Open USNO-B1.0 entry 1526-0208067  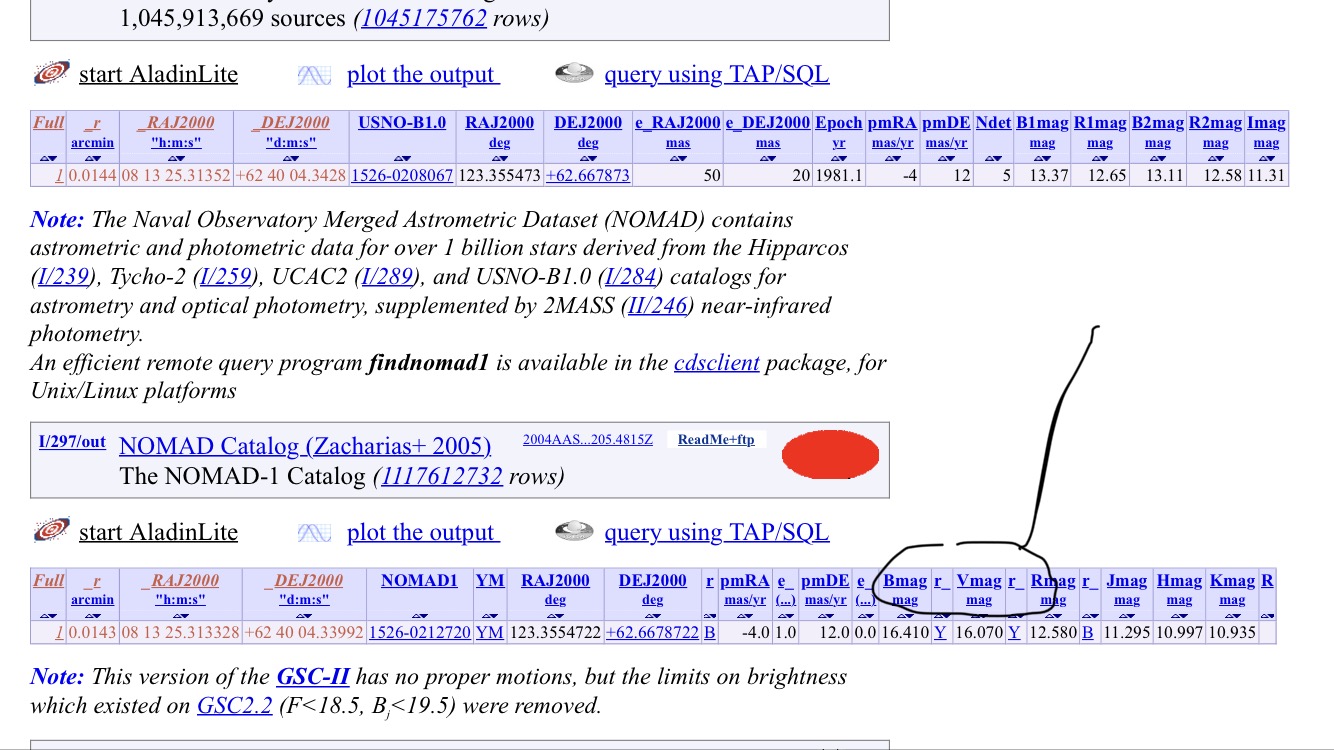pyautogui.click(x=402, y=176)
